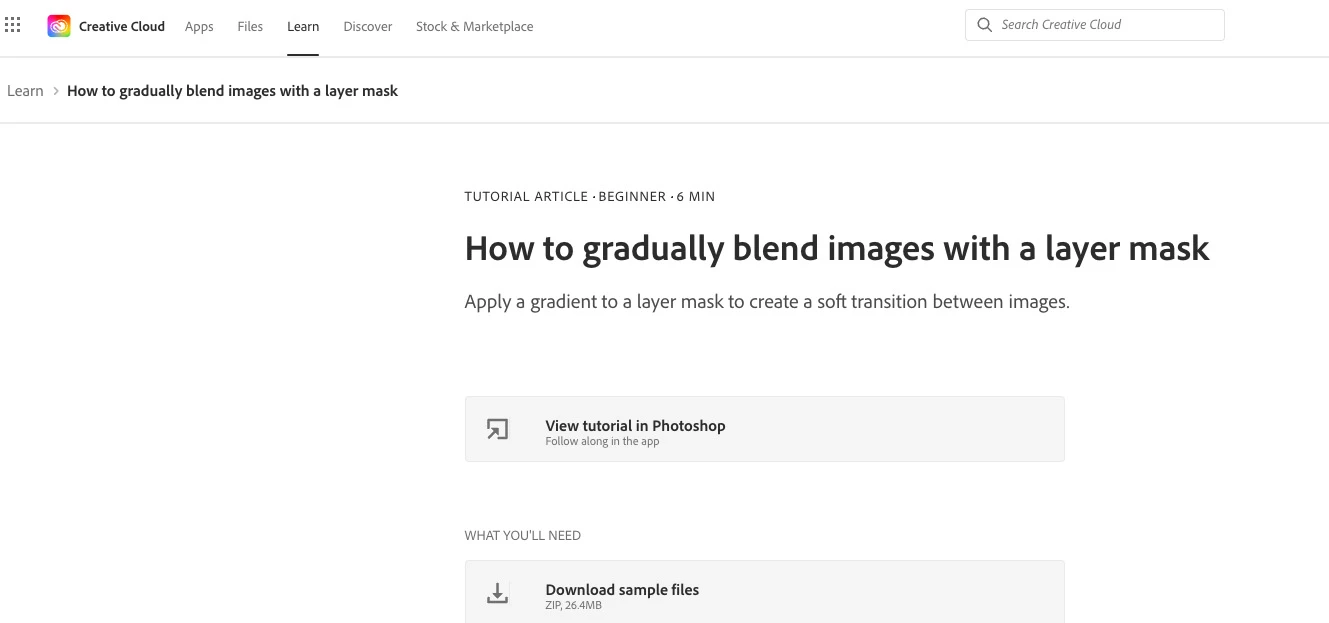Go back to Learn via breadcrumb
Viewport: 1329px width, 623px height.
(x=25, y=91)
